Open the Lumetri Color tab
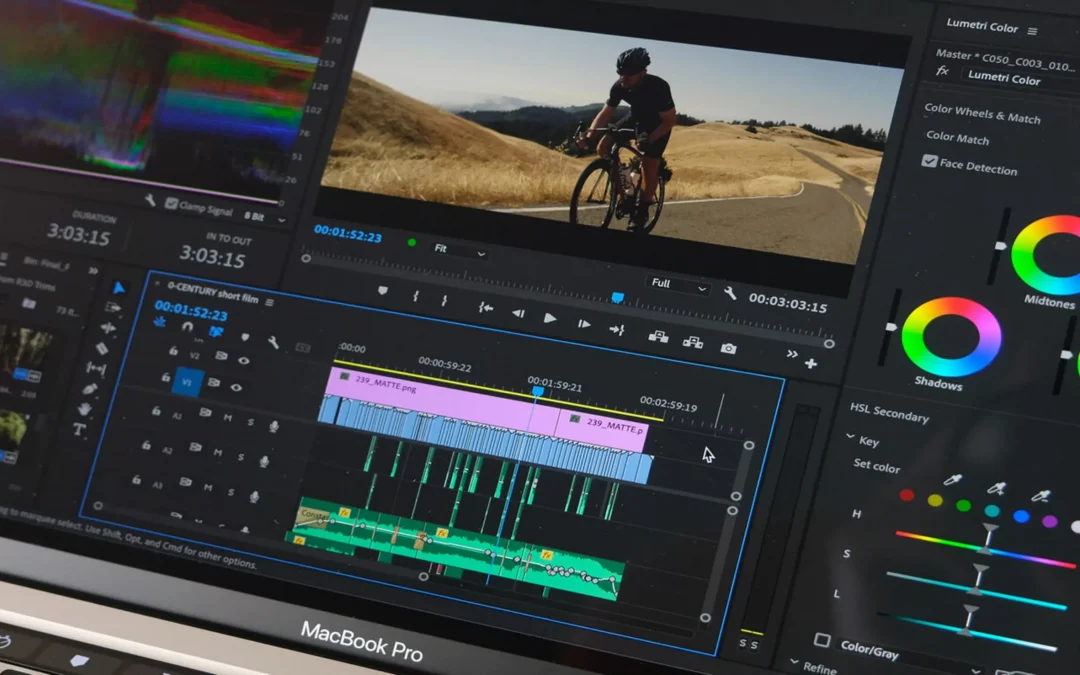Image resolution: width=1080 pixels, height=675 pixels. click(982, 26)
